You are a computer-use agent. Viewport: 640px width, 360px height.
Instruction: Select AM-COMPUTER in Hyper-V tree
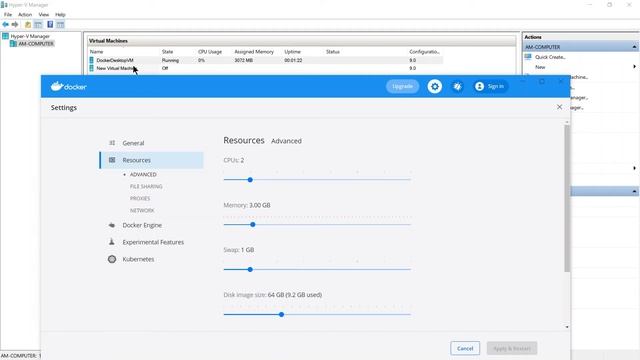click(x=36, y=44)
